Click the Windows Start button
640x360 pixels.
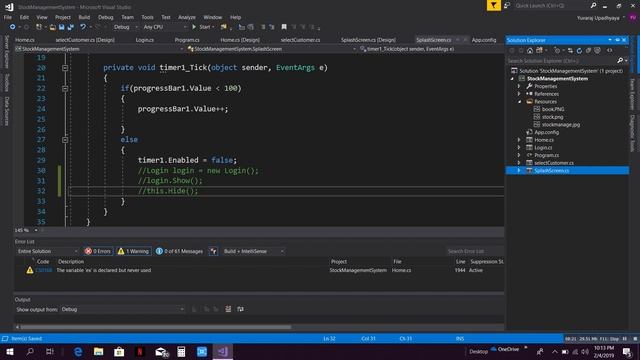click(x=10, y=351)
